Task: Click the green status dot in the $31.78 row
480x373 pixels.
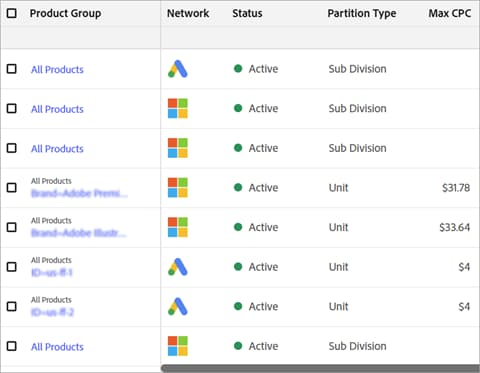Action: 238,187
